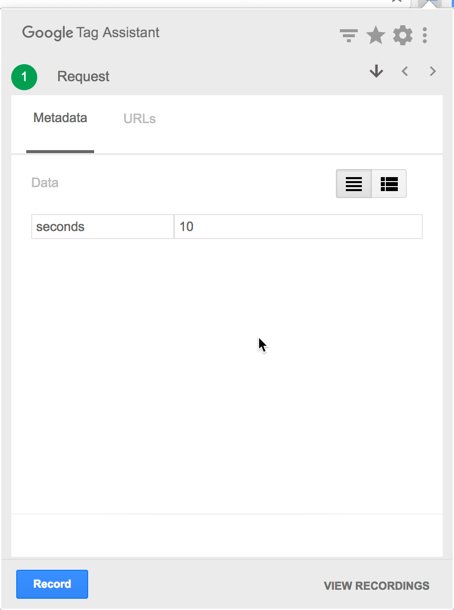Click the down arrow next to Request

point(376,71)
